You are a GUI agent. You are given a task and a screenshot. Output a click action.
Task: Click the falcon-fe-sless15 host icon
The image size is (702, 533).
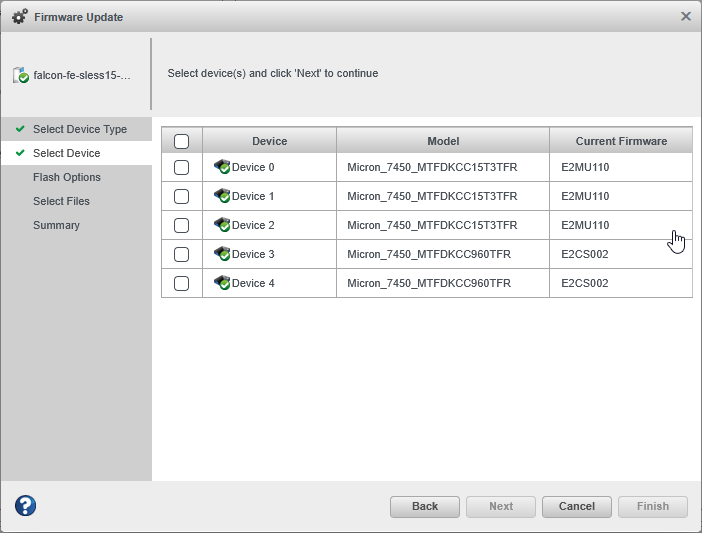pyautogui.click(x=21, y=75)
